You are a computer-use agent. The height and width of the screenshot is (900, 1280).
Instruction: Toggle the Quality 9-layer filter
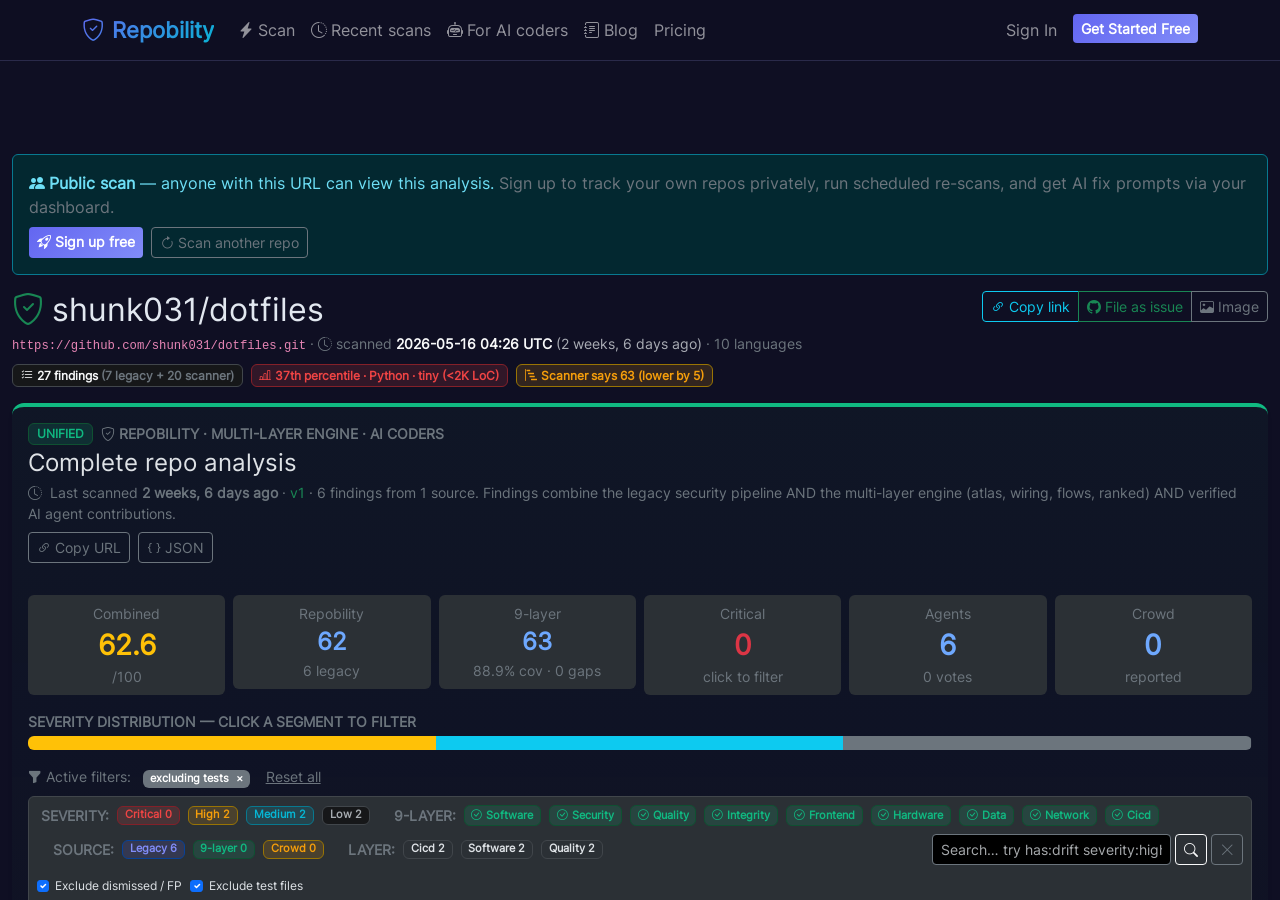click(x=663, y=815)
